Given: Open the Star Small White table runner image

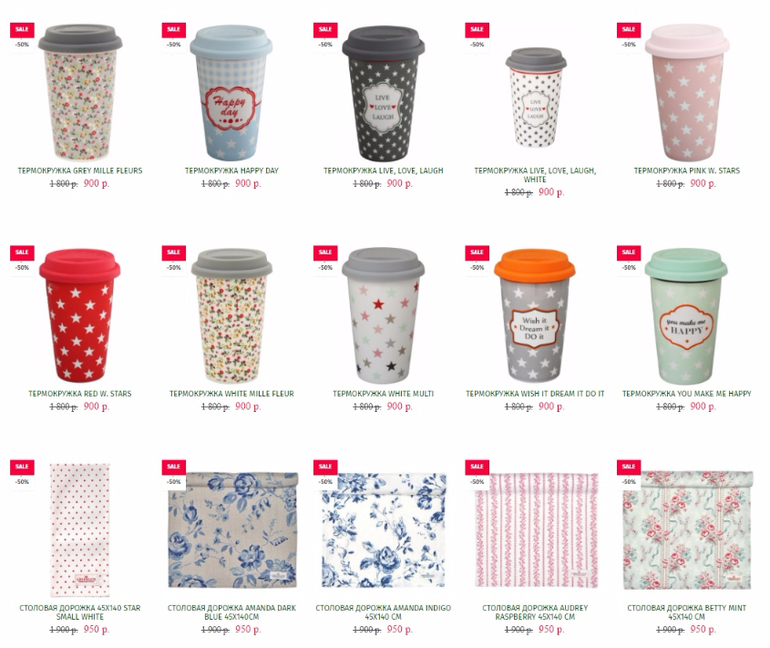Looking at the screenshot, I should point(80,529).
